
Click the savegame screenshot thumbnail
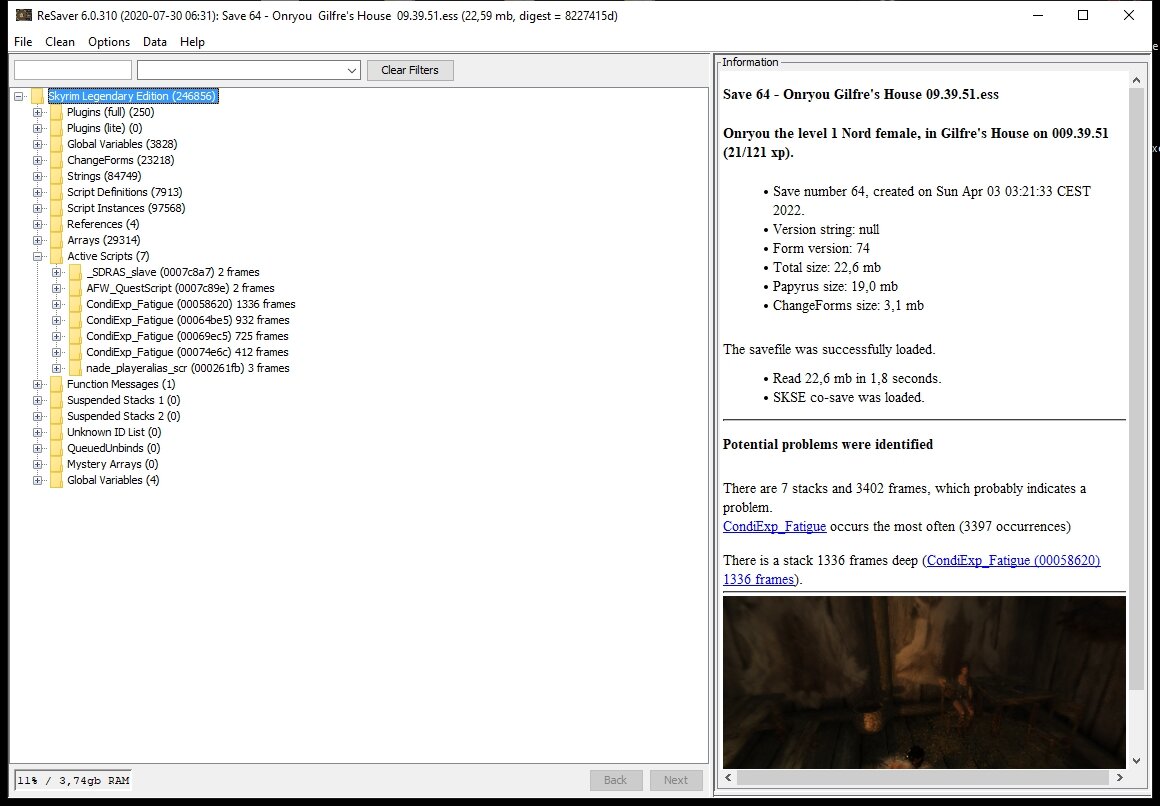924,682
